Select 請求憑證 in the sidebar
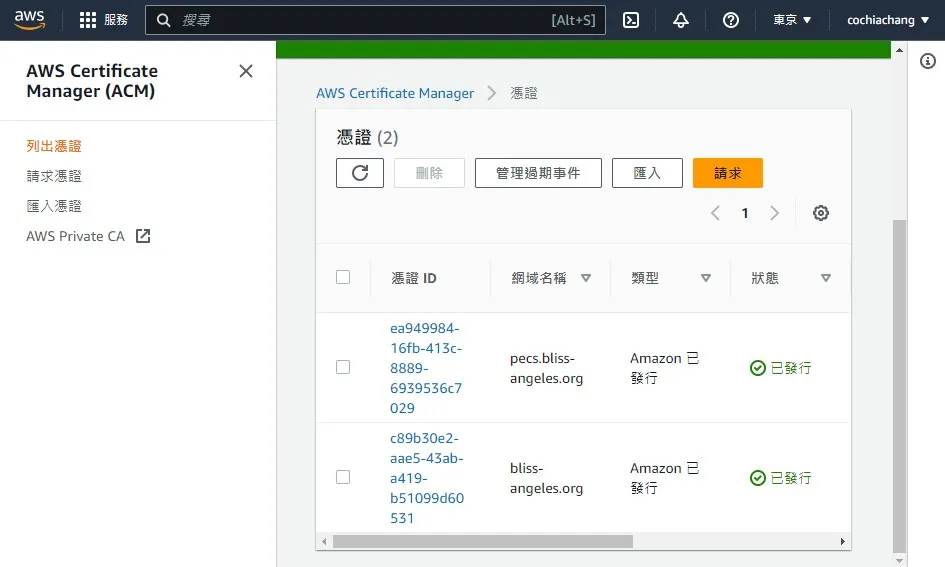Viewport: 945px width, 567px height. tap(54, 176)
